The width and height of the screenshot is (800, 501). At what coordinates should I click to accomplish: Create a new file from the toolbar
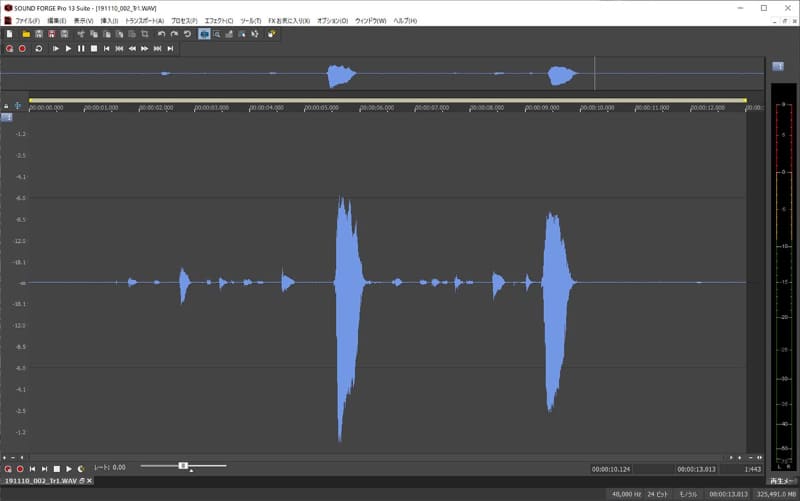tap(10, 34)
